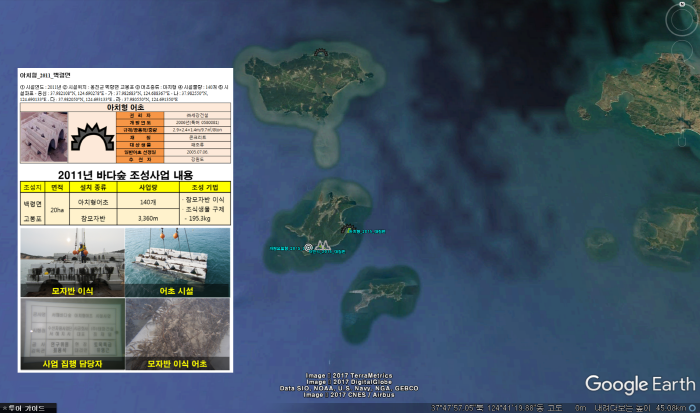700x413 pixels.
Task: Click the 140개 cell in the yellow table
Action: pos(148,202)
